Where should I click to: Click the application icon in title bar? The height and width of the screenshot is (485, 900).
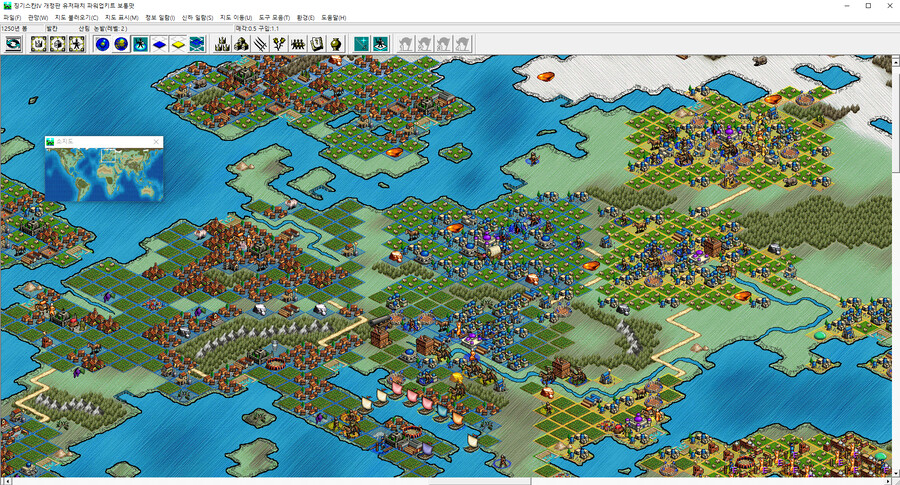pos(7,6)
